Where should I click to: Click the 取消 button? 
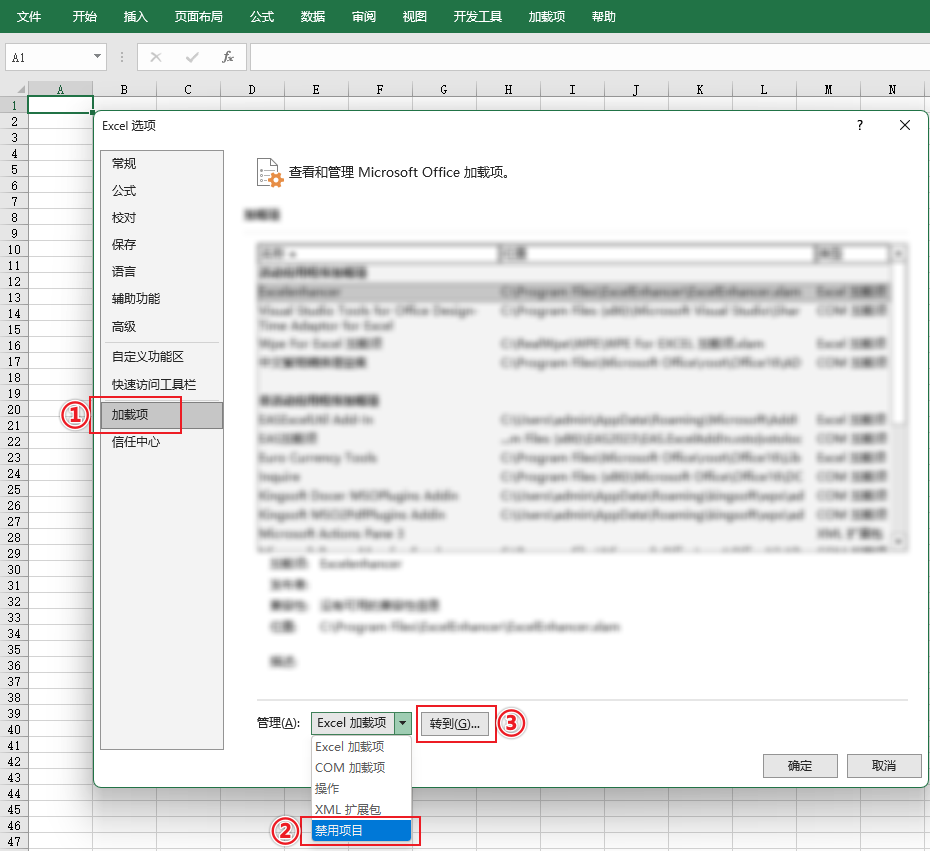tap(883, 766)
